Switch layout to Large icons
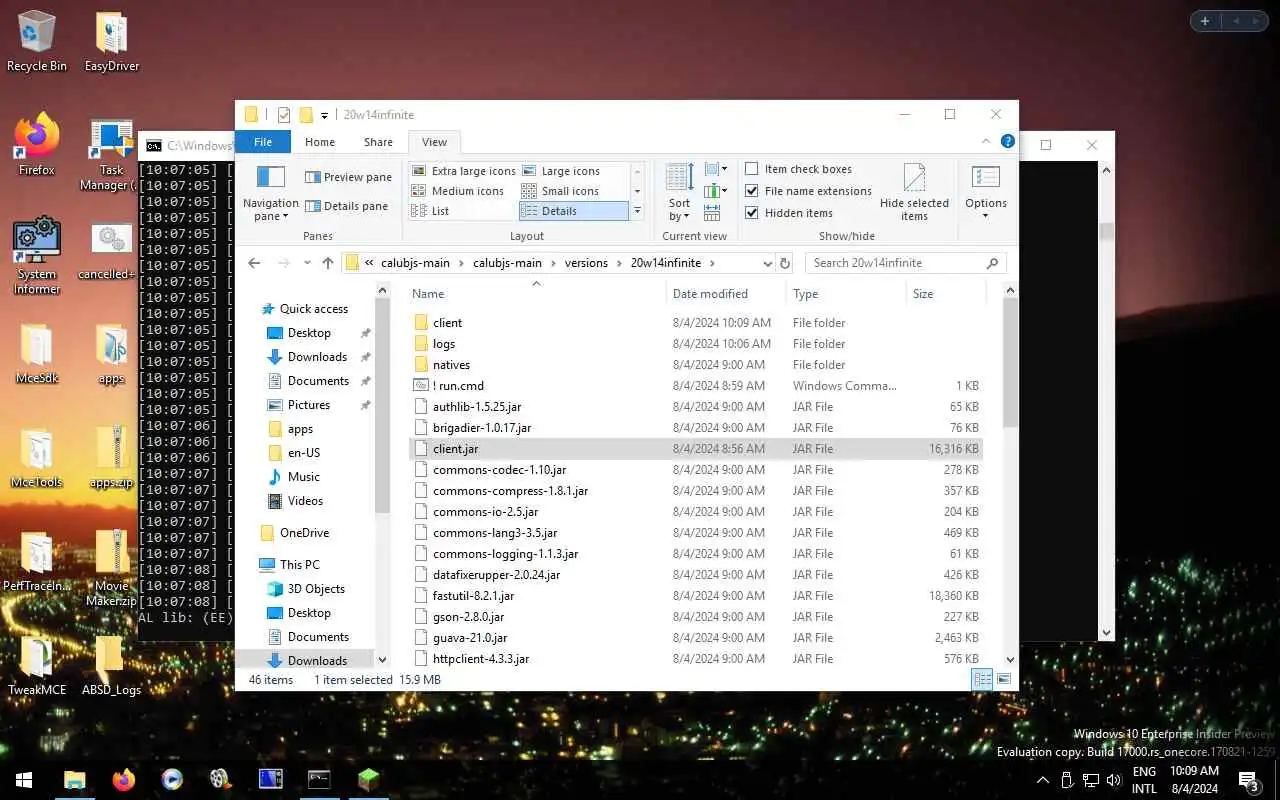This screenshot has width=1280, height=800. [561, 171]
